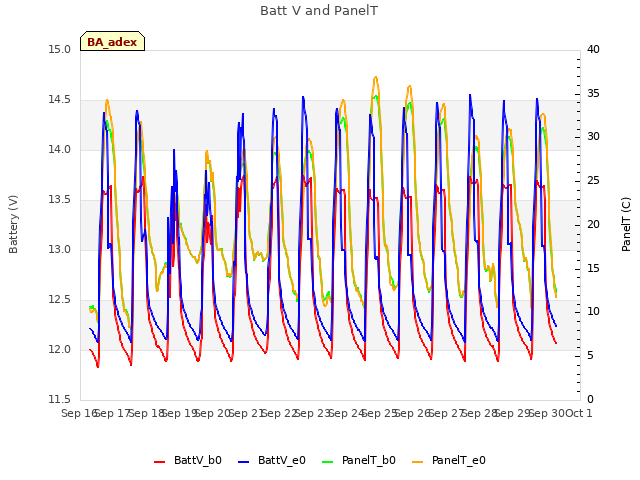Click the 25 right axis tick label
Viewport: 640px width, 480px height.
(593, 180)
